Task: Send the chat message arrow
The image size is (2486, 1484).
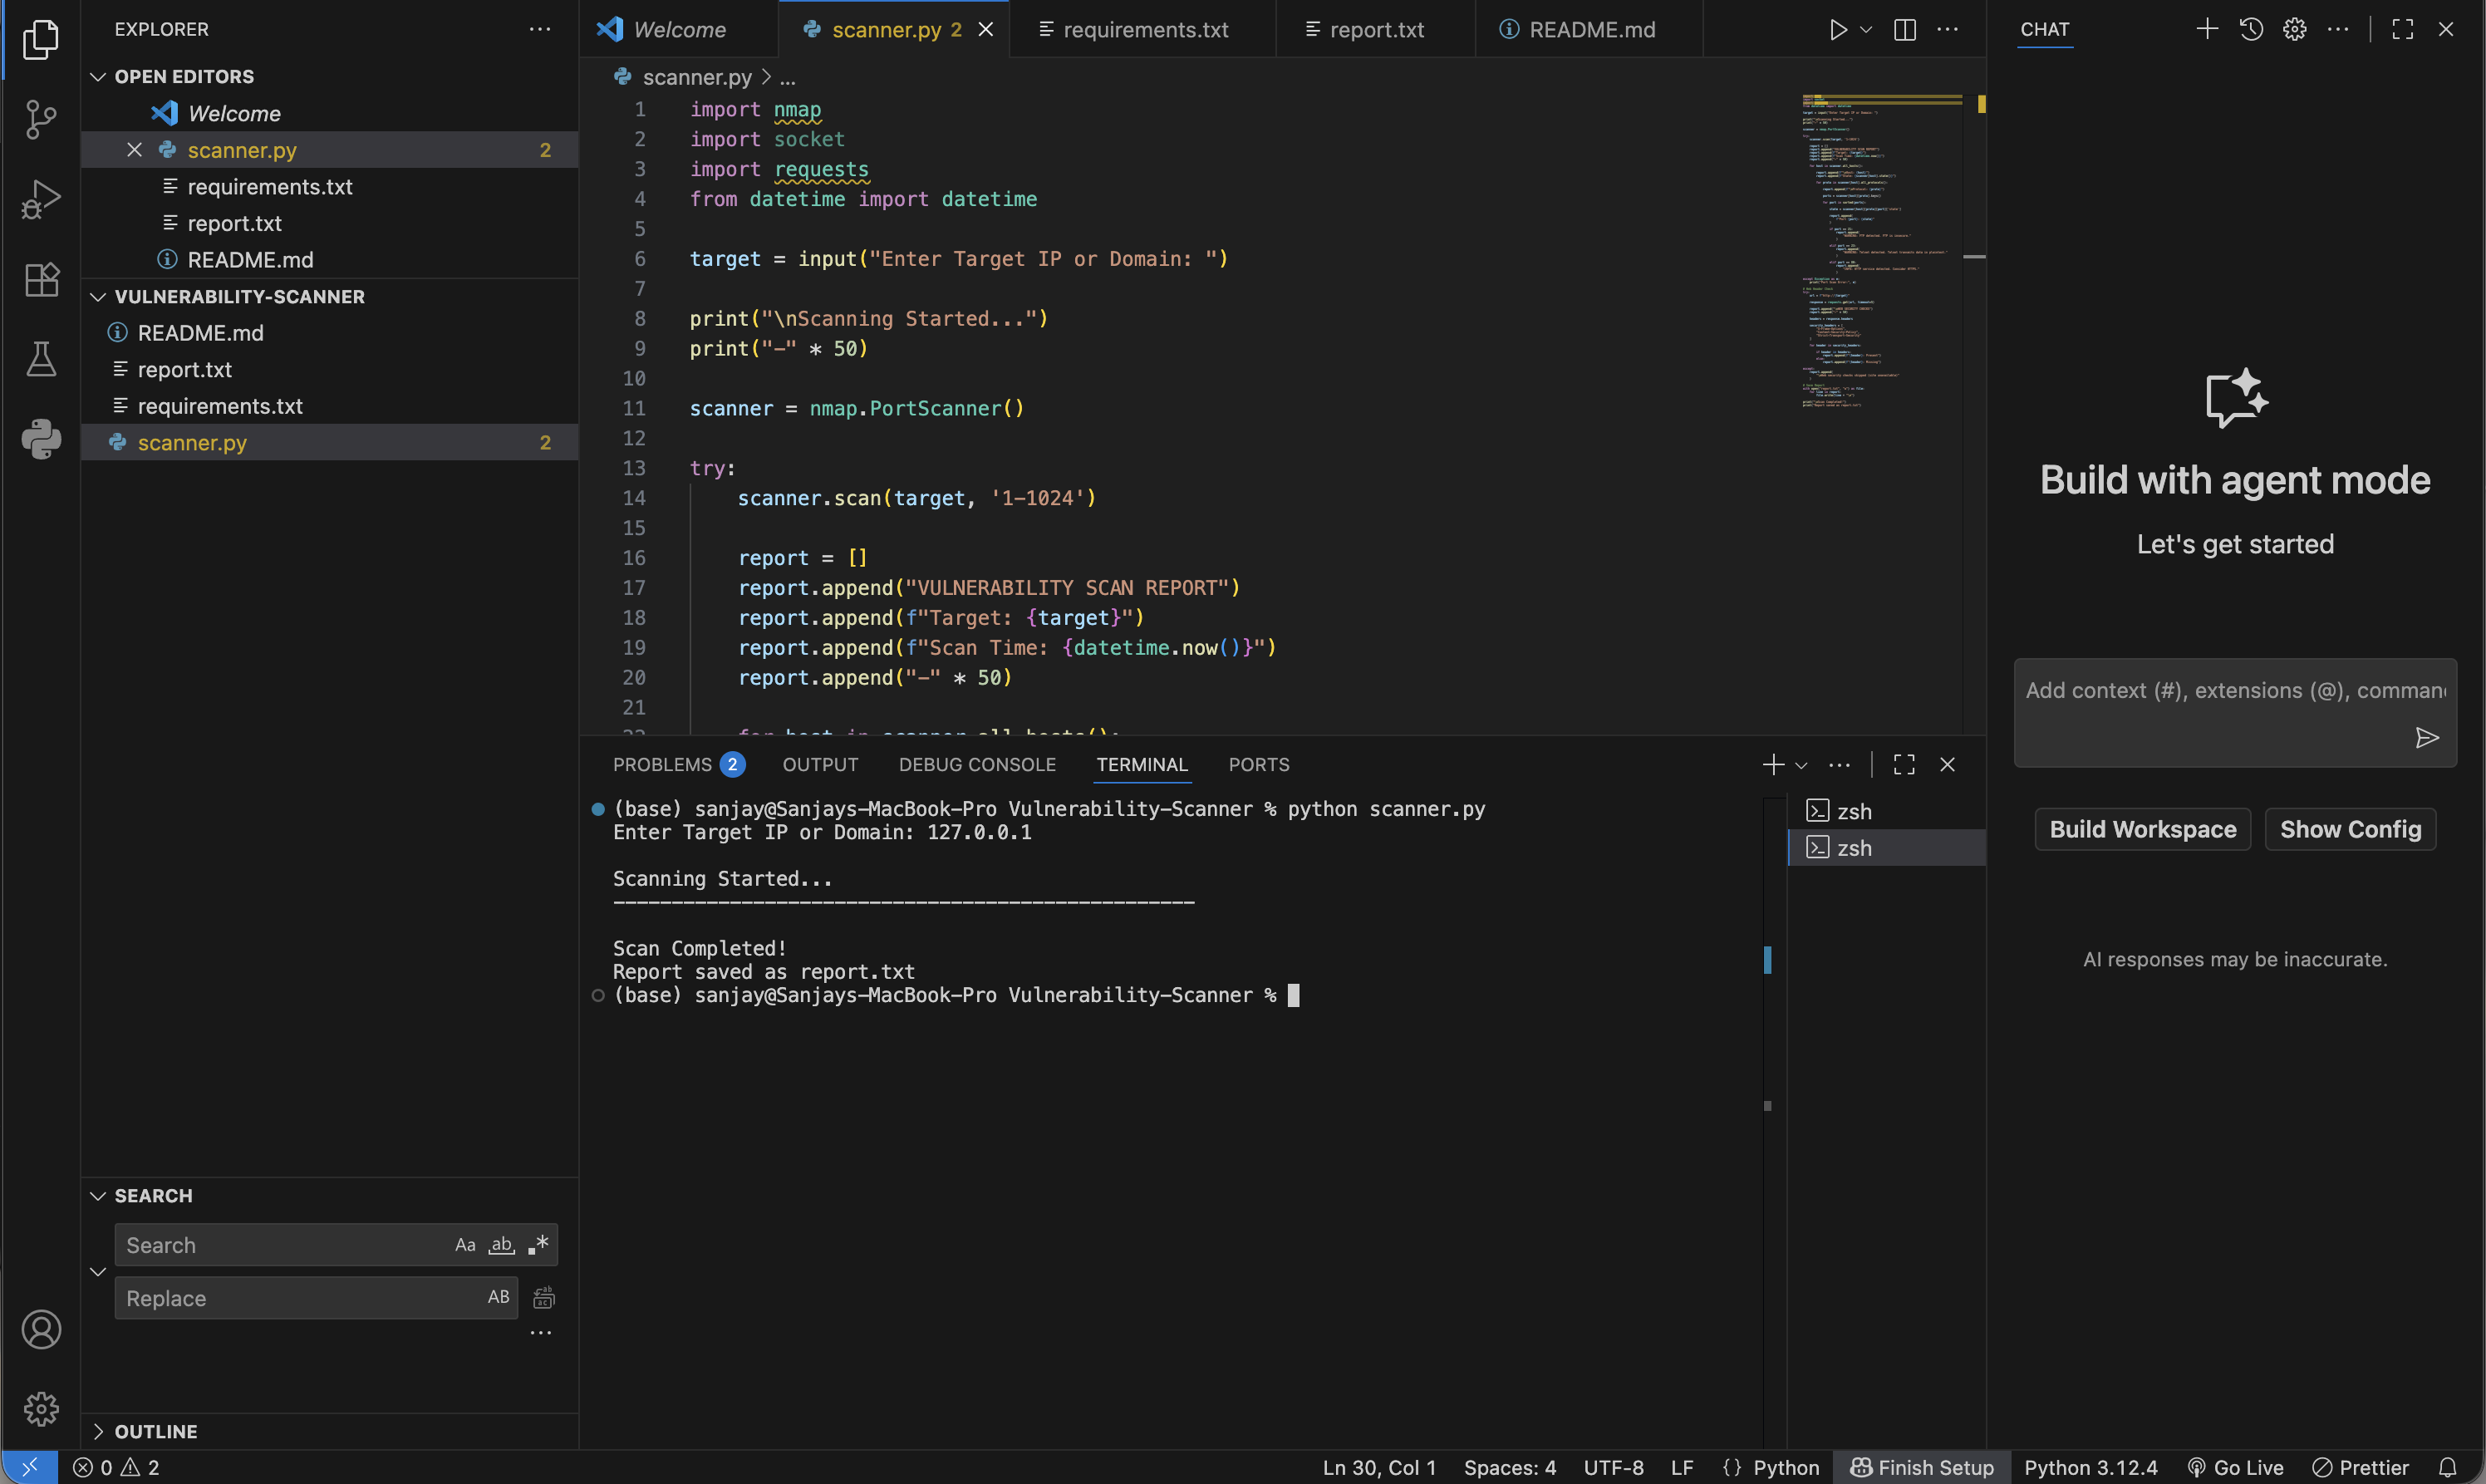Action: tap(2427, 738)
